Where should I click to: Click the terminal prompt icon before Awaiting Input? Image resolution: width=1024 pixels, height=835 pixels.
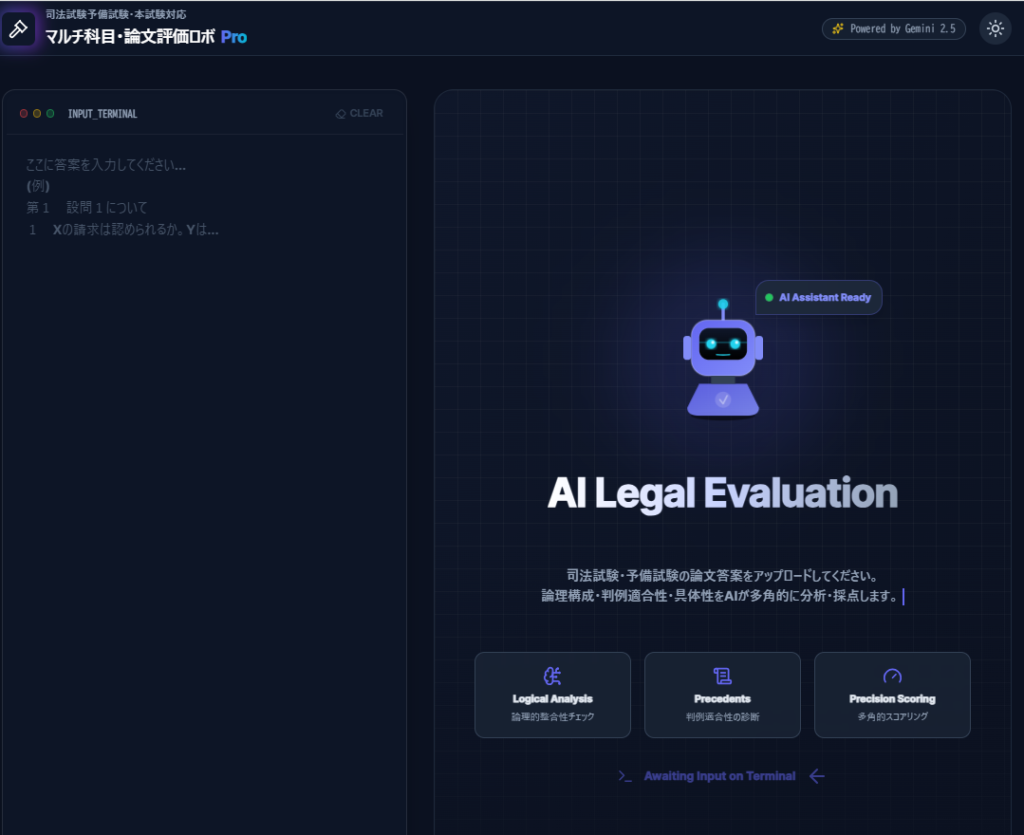coord(625,776)
